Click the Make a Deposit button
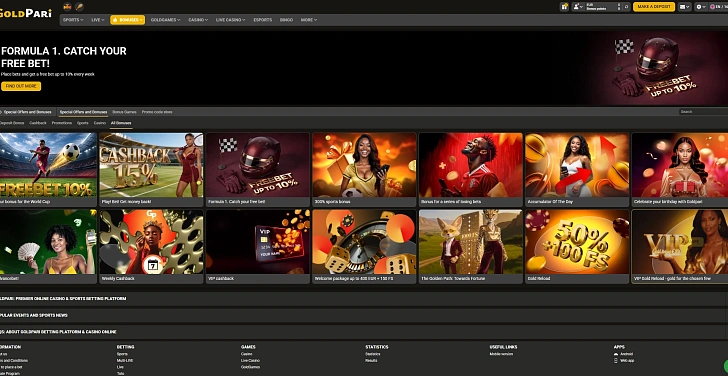This screenshot has height=376, width=728. (654, 6)
